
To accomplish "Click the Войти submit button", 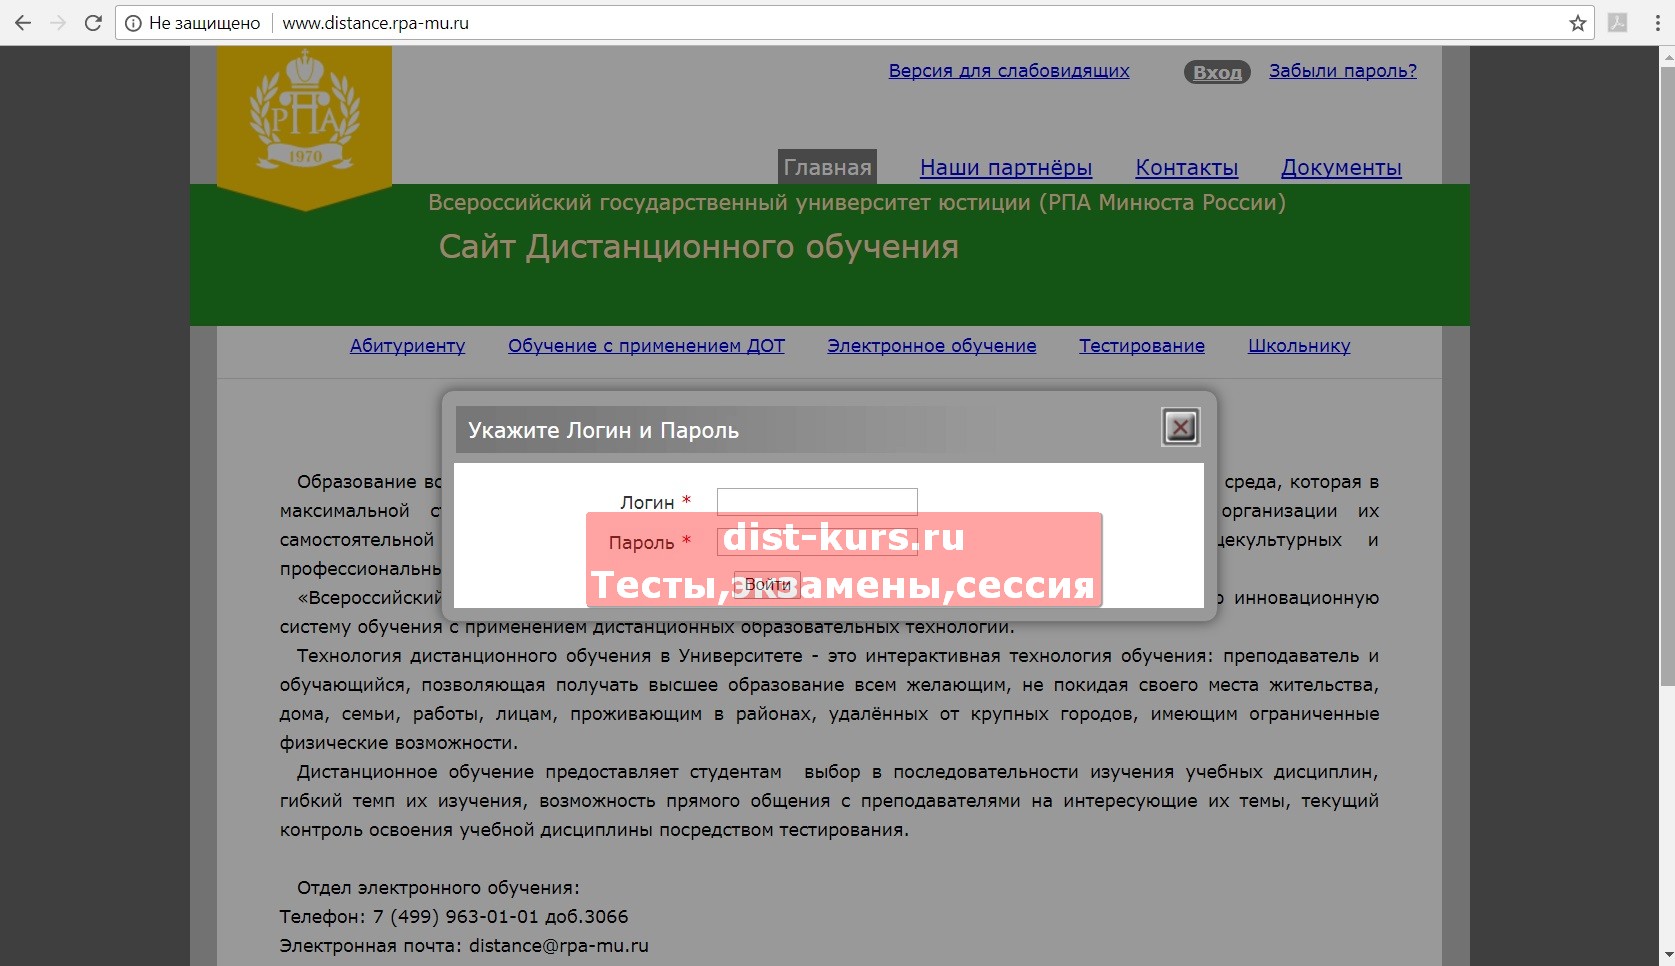I will coord(767,584).
